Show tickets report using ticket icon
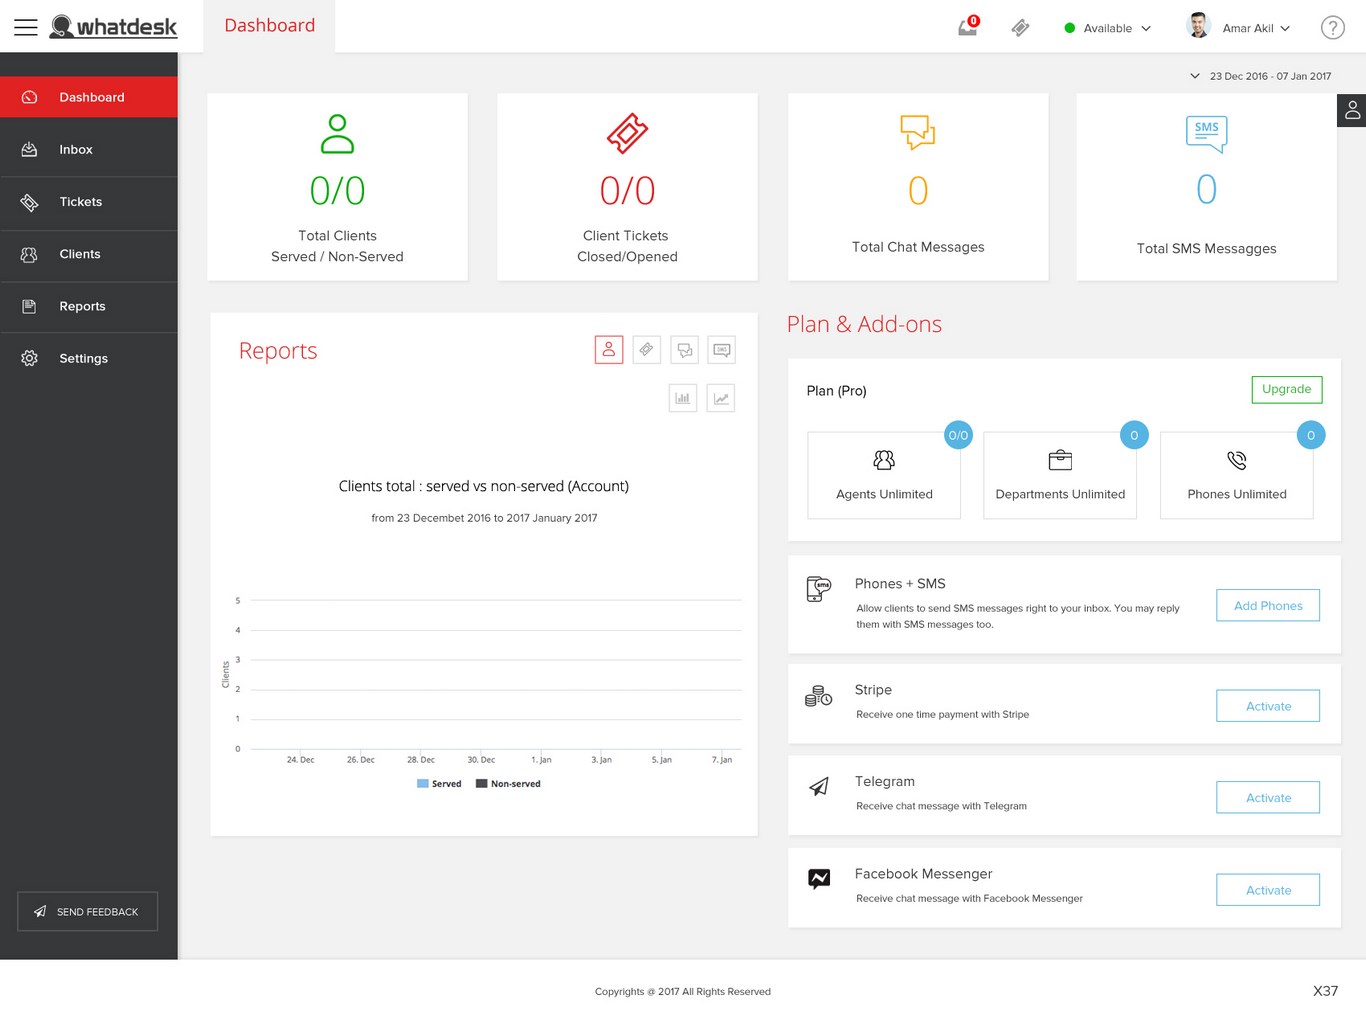Image resolution: width=1366 pixels, height=1020 pixels. [646, 350]
